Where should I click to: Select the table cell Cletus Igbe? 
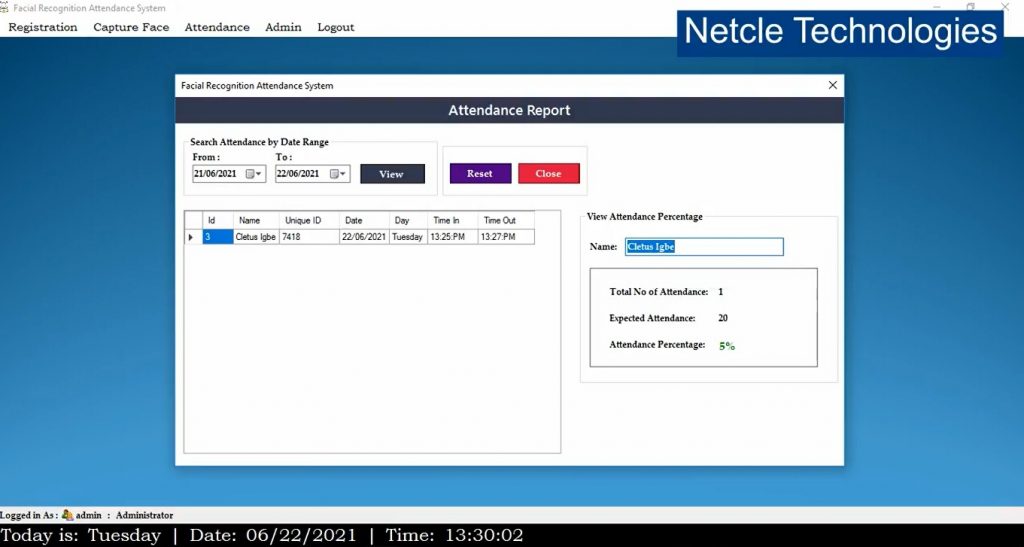click(x=256, y=237)
